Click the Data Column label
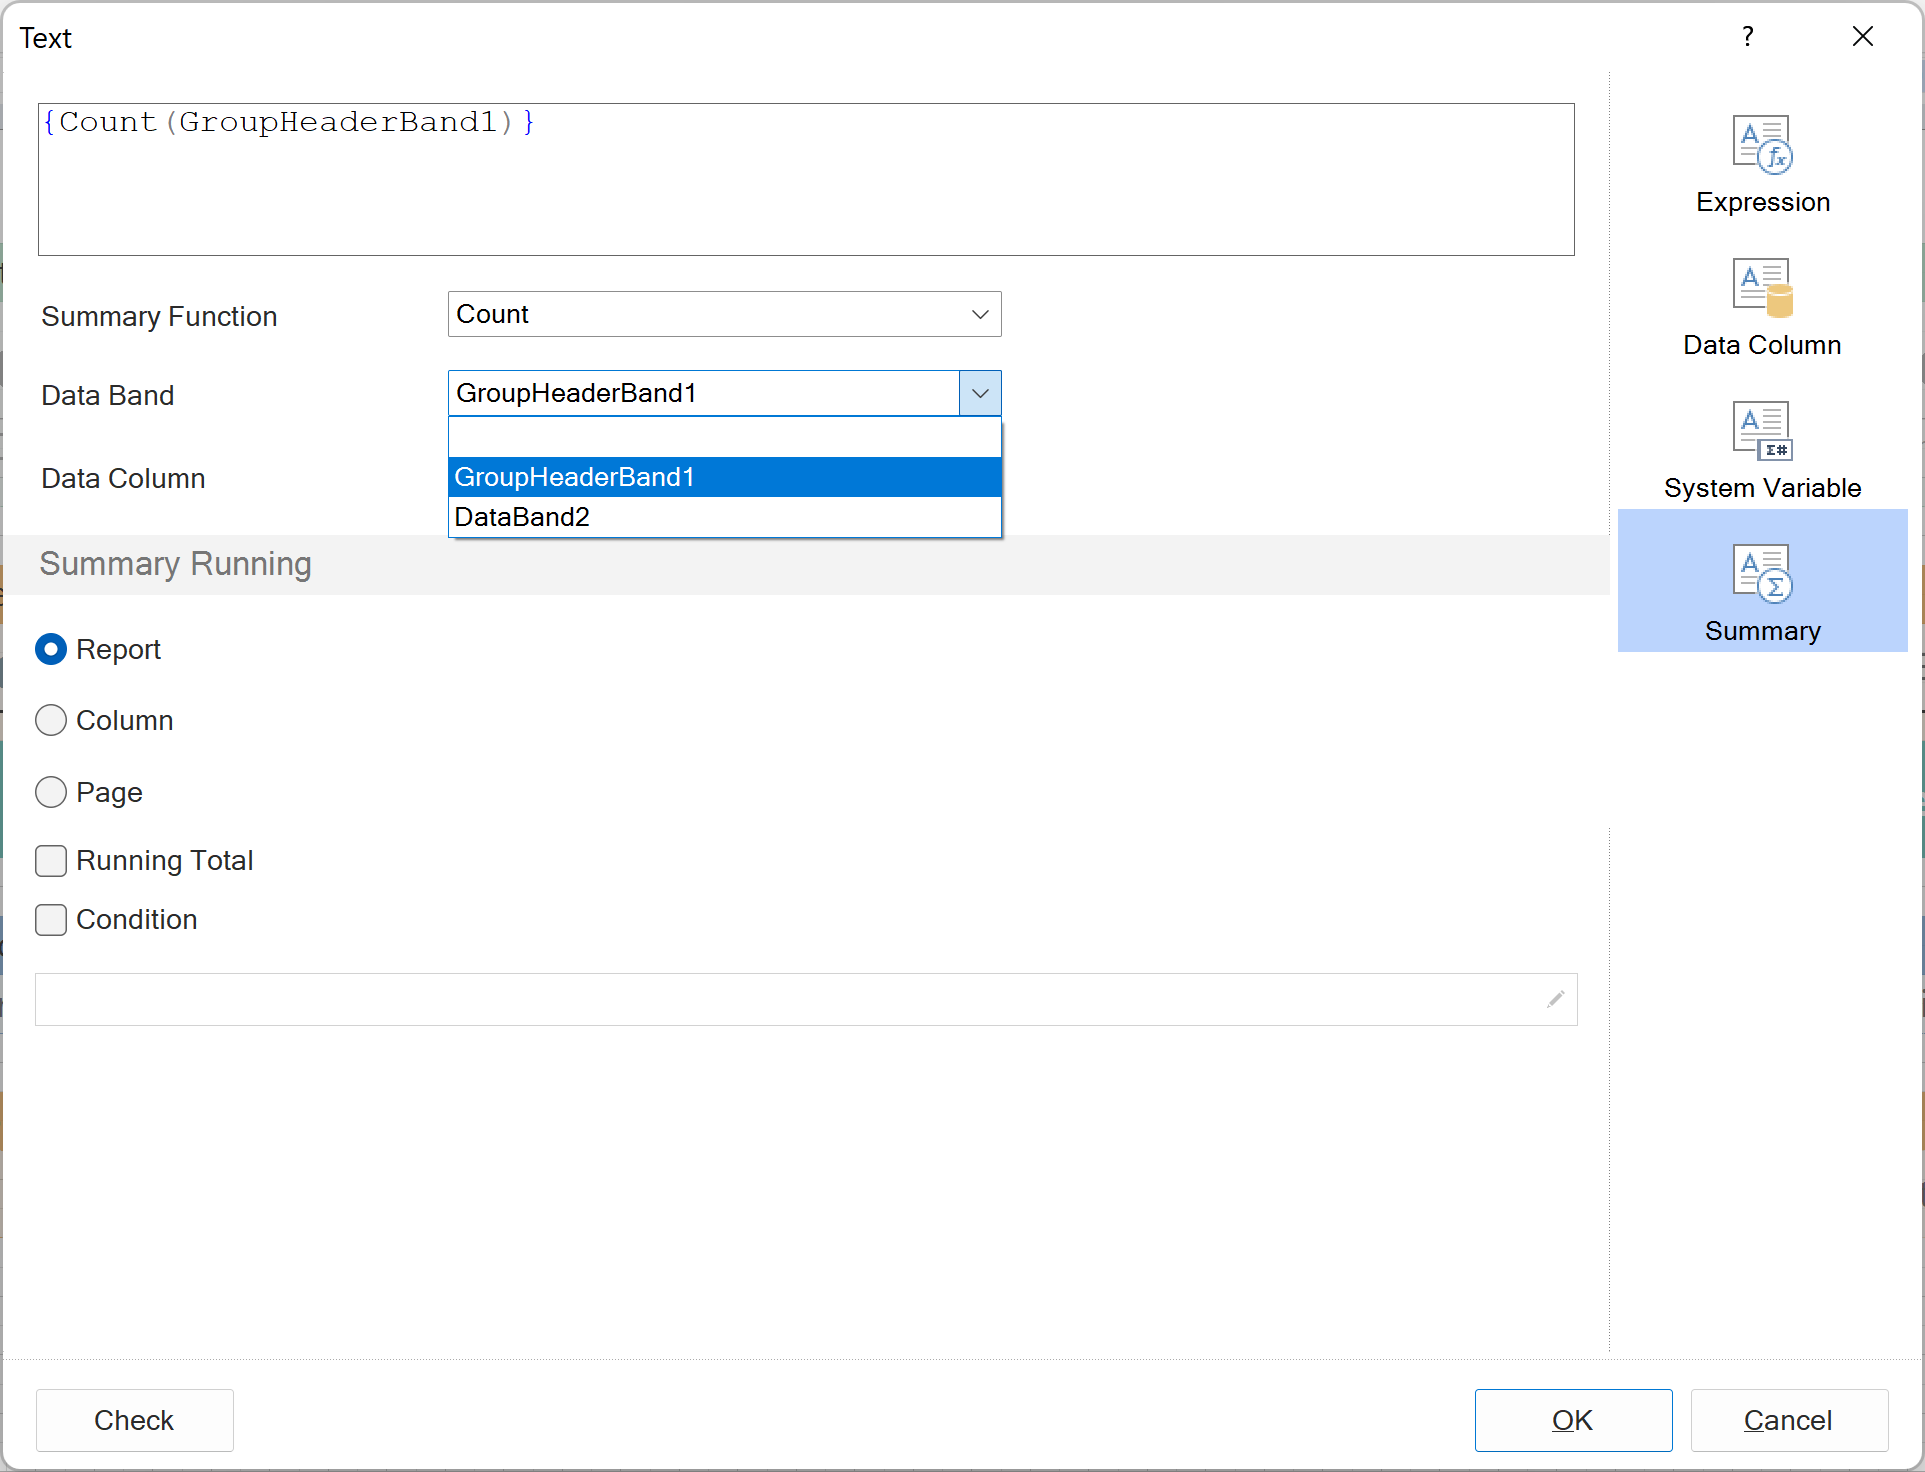The image size is (1925, 1472). click(x=123, y=478)
